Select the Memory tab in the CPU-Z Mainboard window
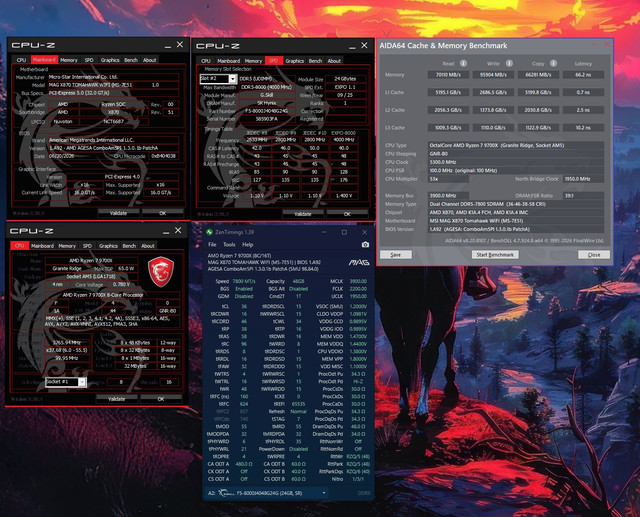This screenshot has width=640, height=517. (69, 60)
